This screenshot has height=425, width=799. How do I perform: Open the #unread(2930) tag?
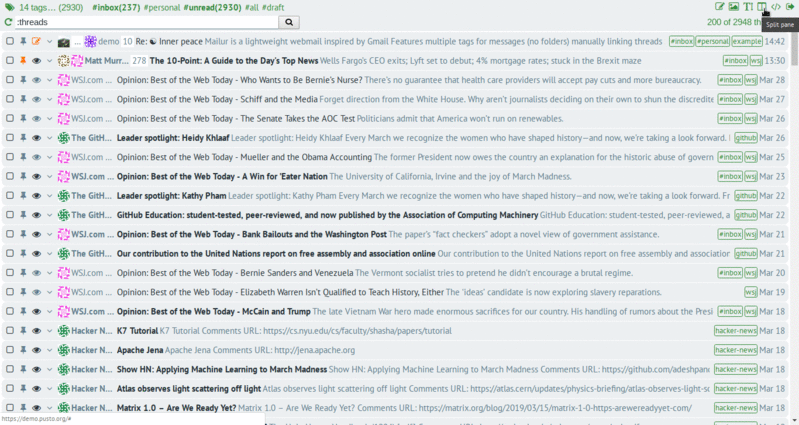pyautogui.click(x=212, y=8)
